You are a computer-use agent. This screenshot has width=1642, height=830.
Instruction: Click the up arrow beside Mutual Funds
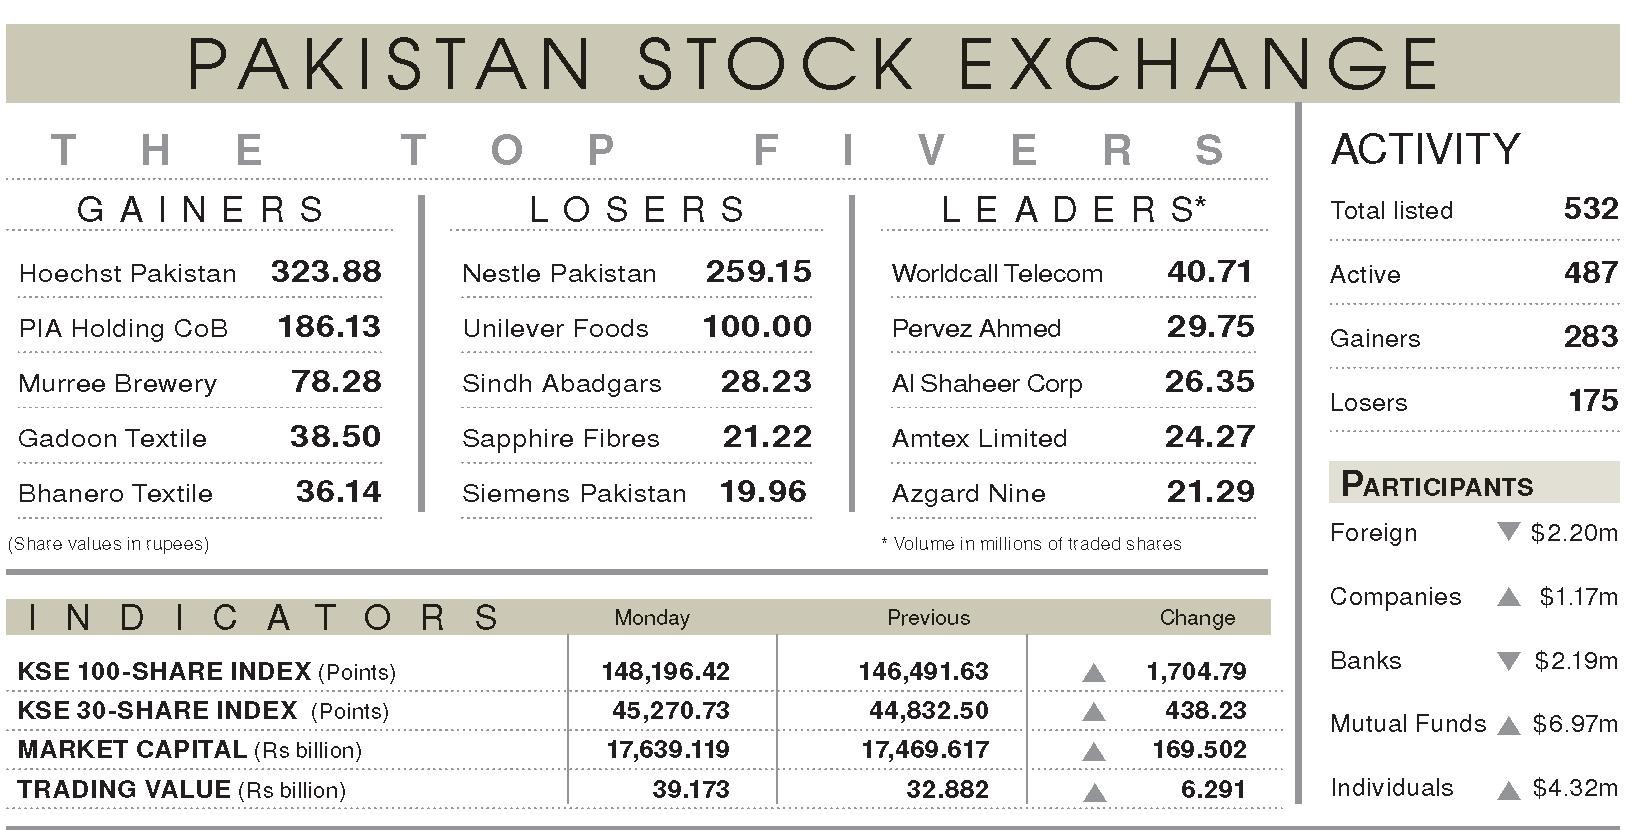1508,725
